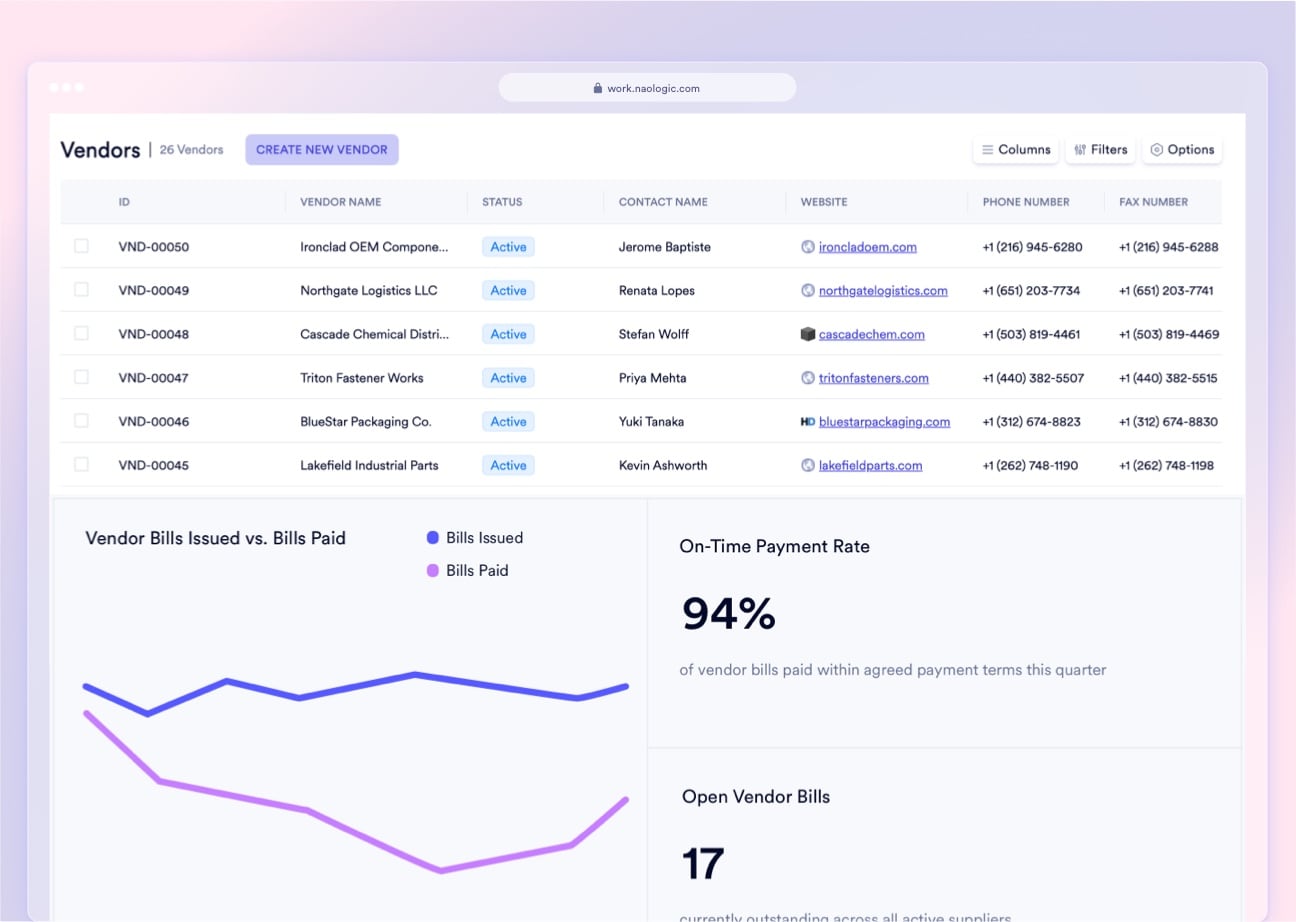
Task: Follow the bluestarpackaging.com link
Action: pos(884,421)
